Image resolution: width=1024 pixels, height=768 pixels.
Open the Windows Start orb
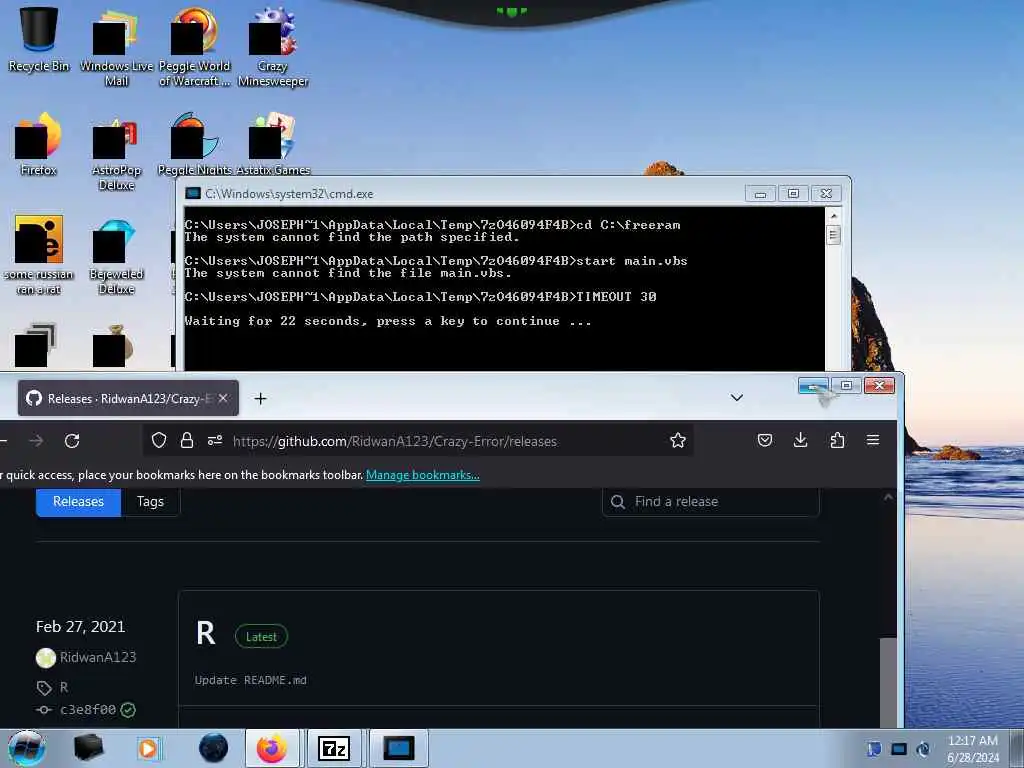27,748
